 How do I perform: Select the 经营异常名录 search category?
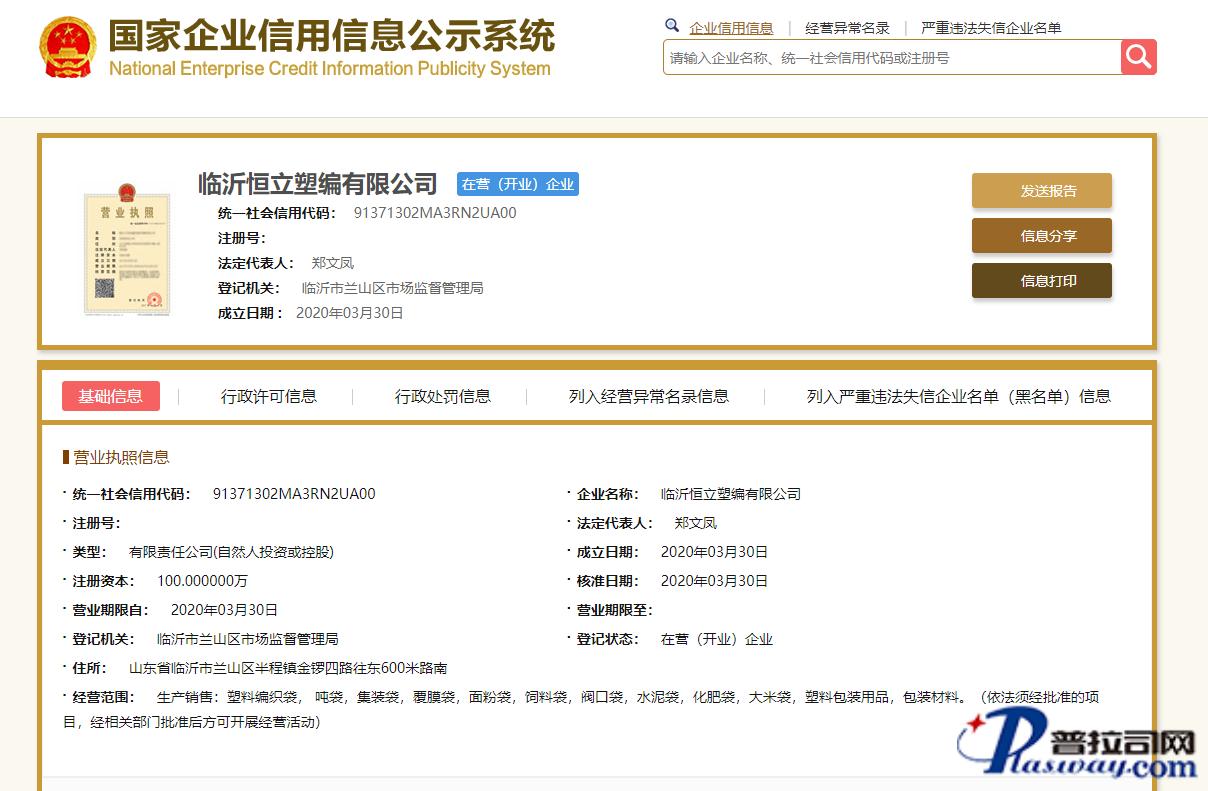click(x=847, y=28)
